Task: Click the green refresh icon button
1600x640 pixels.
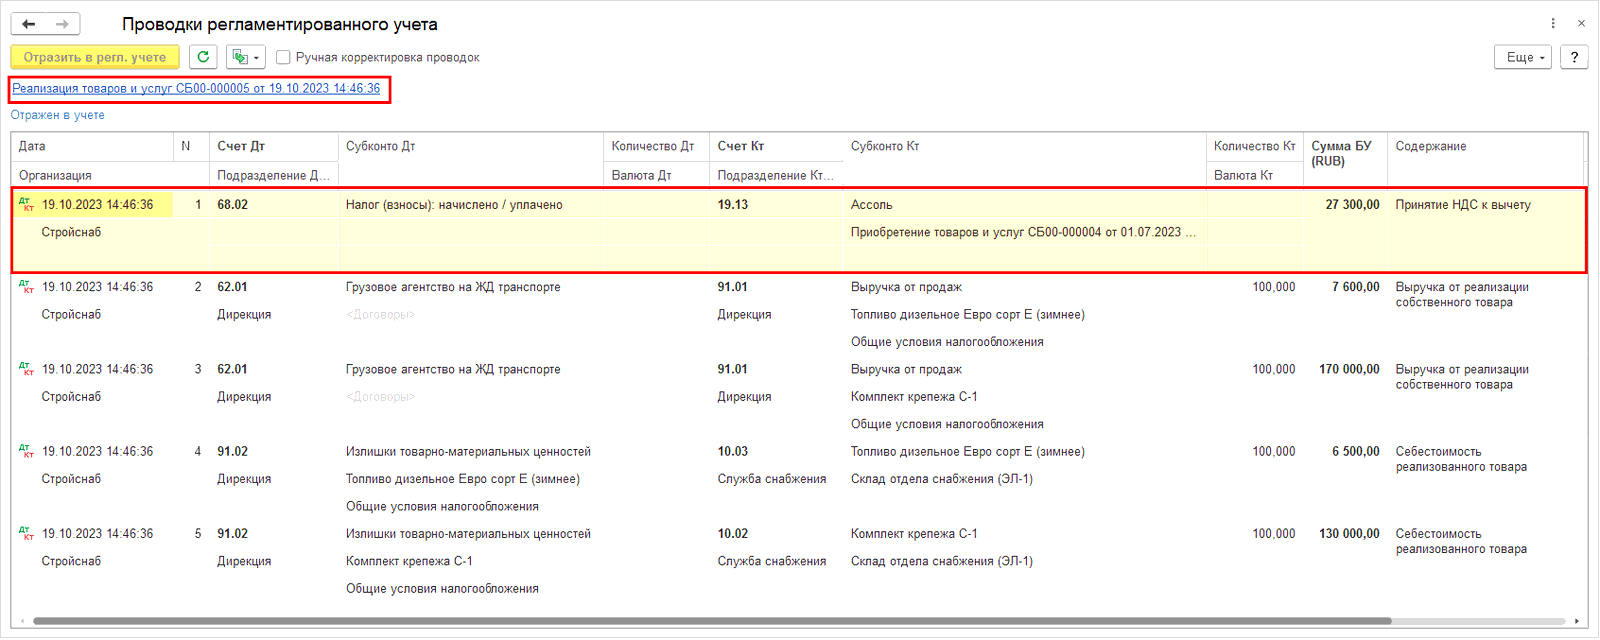Action: click(203, 57)
